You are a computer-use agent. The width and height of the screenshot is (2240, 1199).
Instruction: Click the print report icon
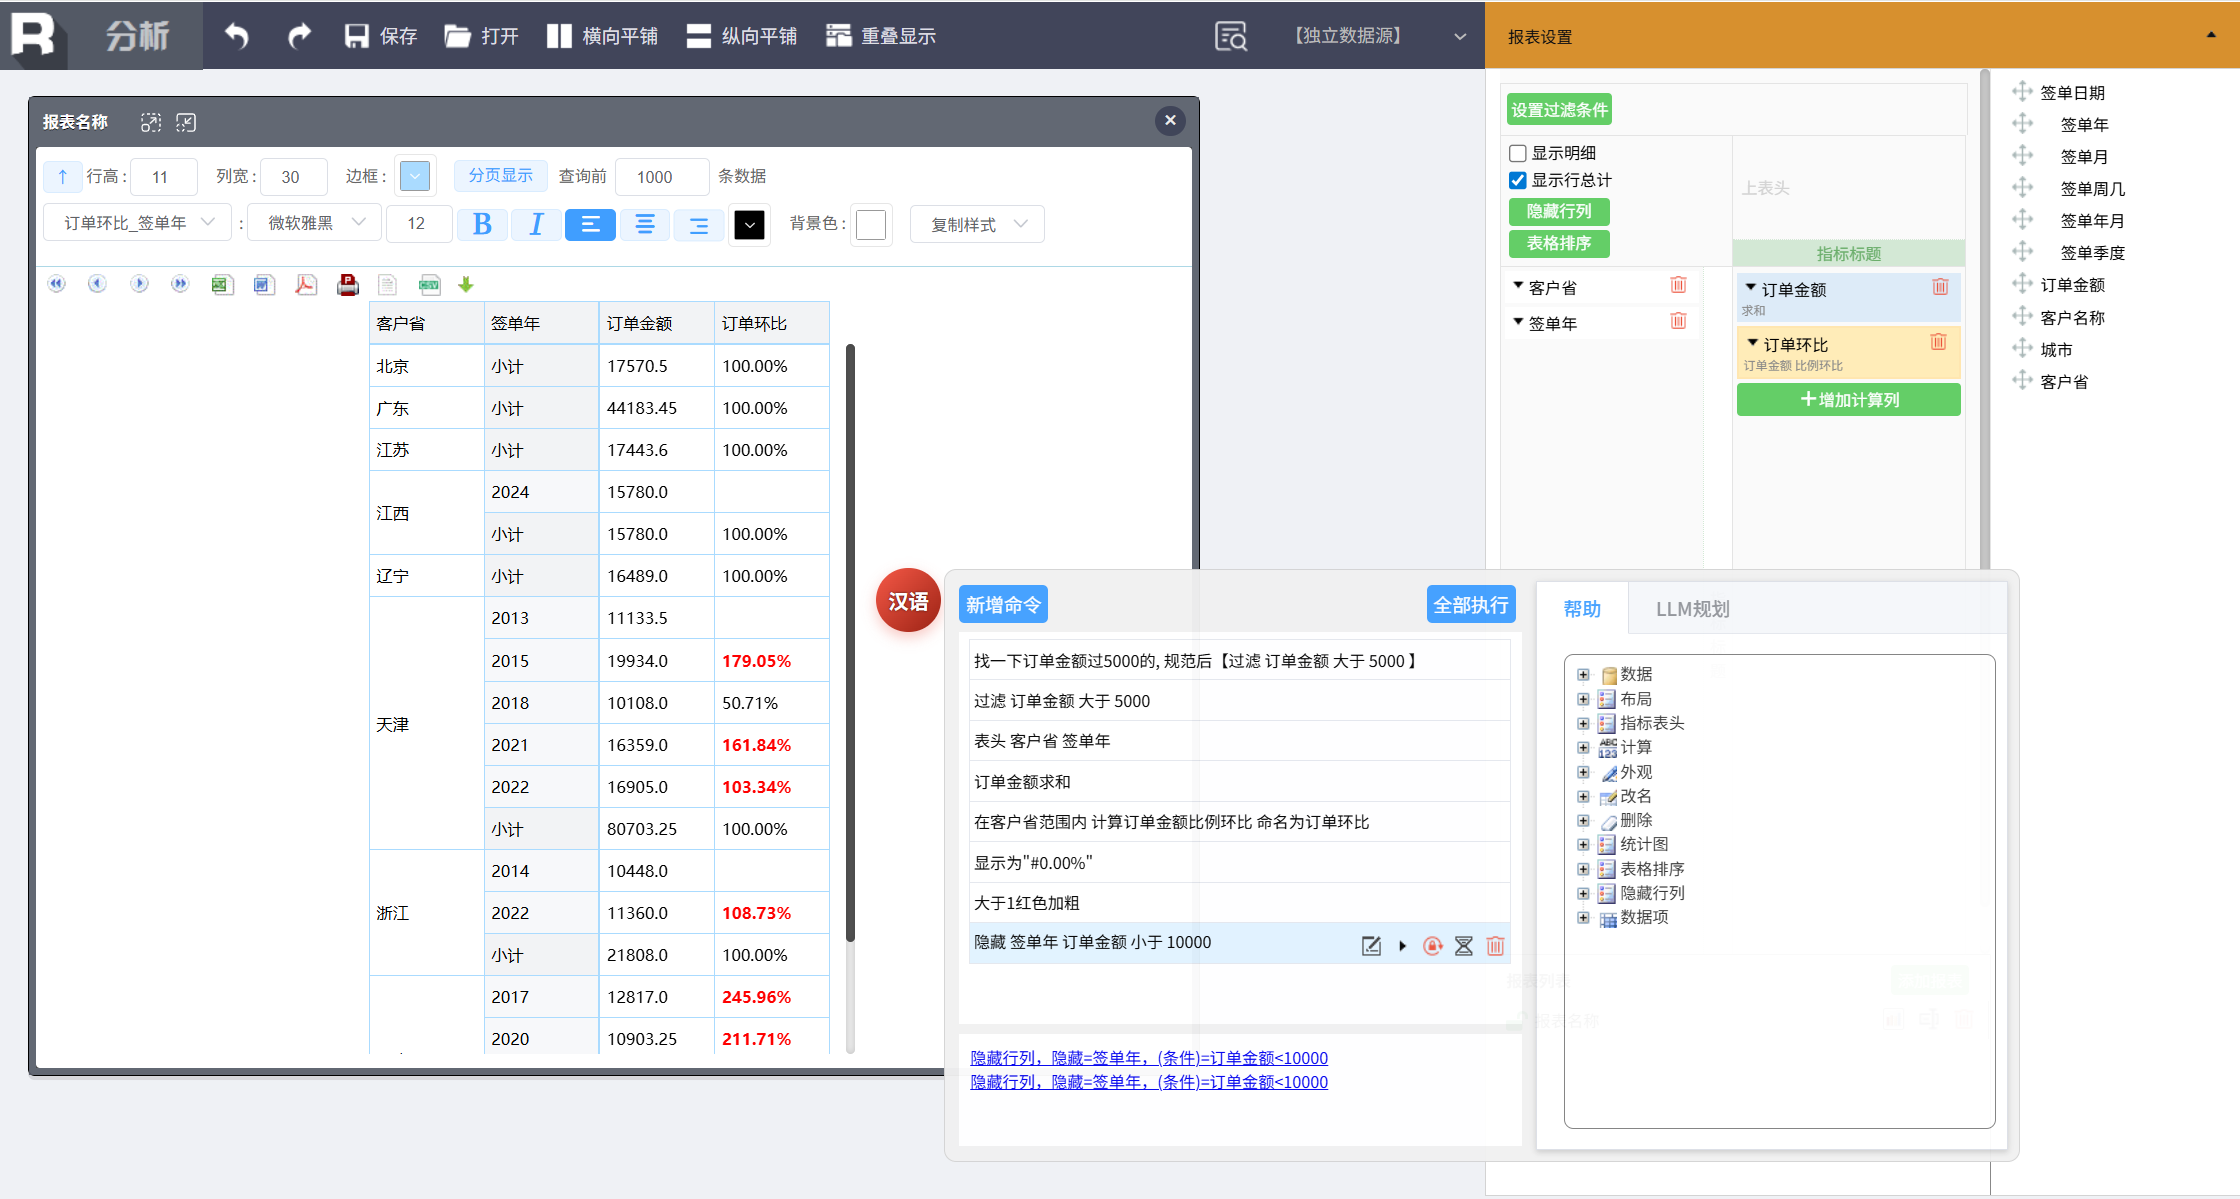coord(348,285)
